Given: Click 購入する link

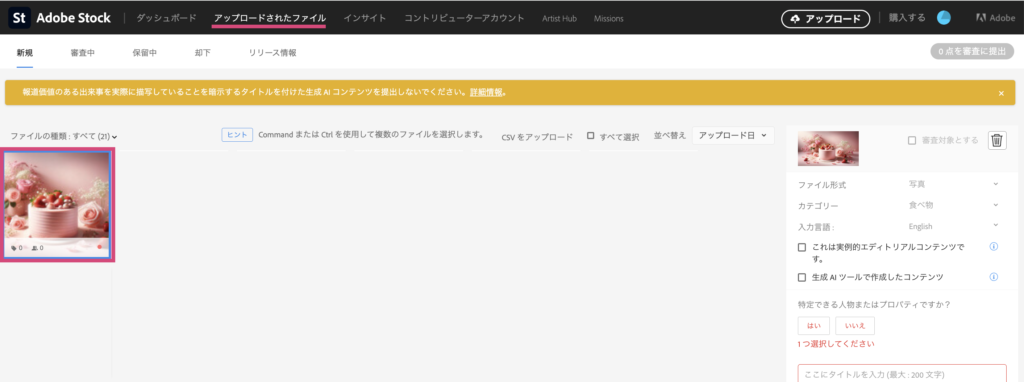Looking at the screenshot, I should click(x=906, y=18).
